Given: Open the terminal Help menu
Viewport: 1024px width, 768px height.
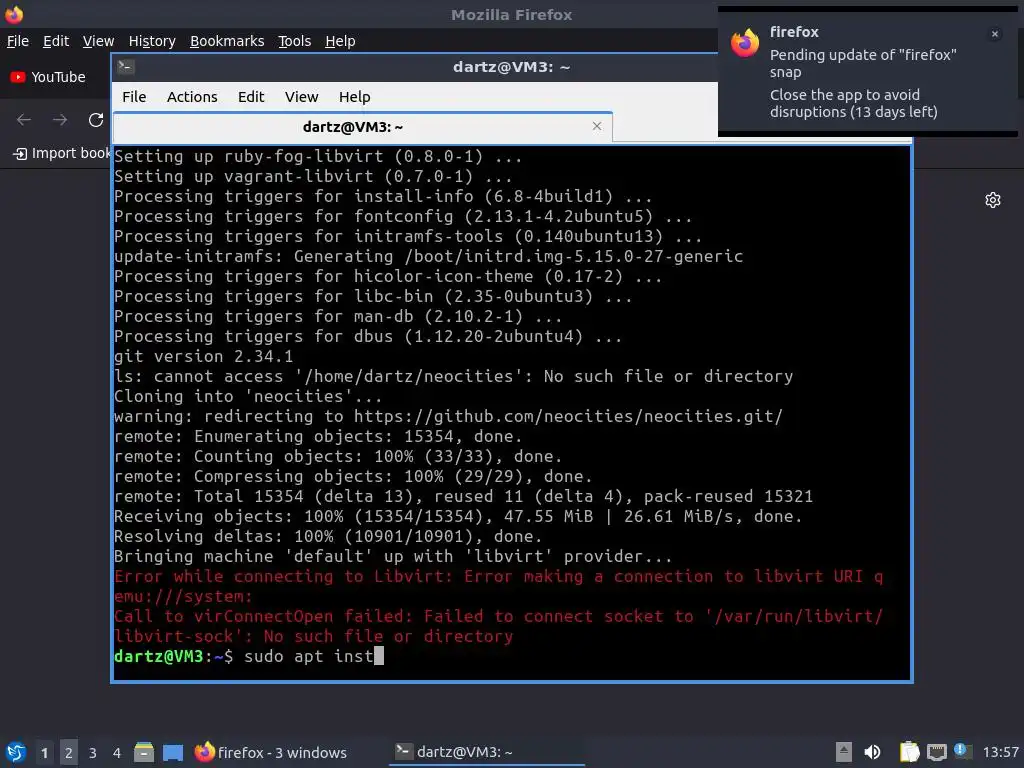Looking at the screenshot, I should (355, 97).
